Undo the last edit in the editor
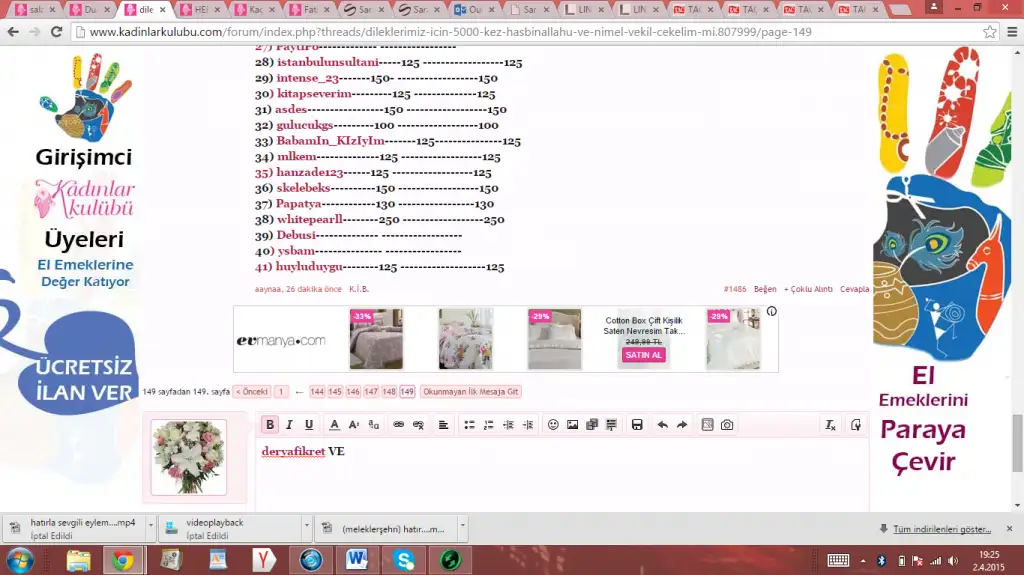 pos(662,425)
